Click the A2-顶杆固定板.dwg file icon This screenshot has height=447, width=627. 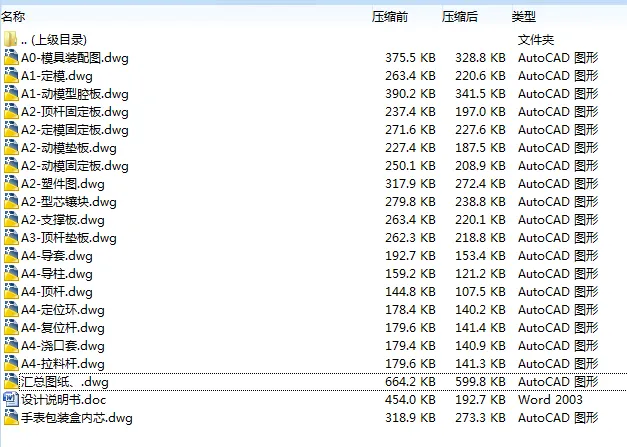[x=11, y=112]
